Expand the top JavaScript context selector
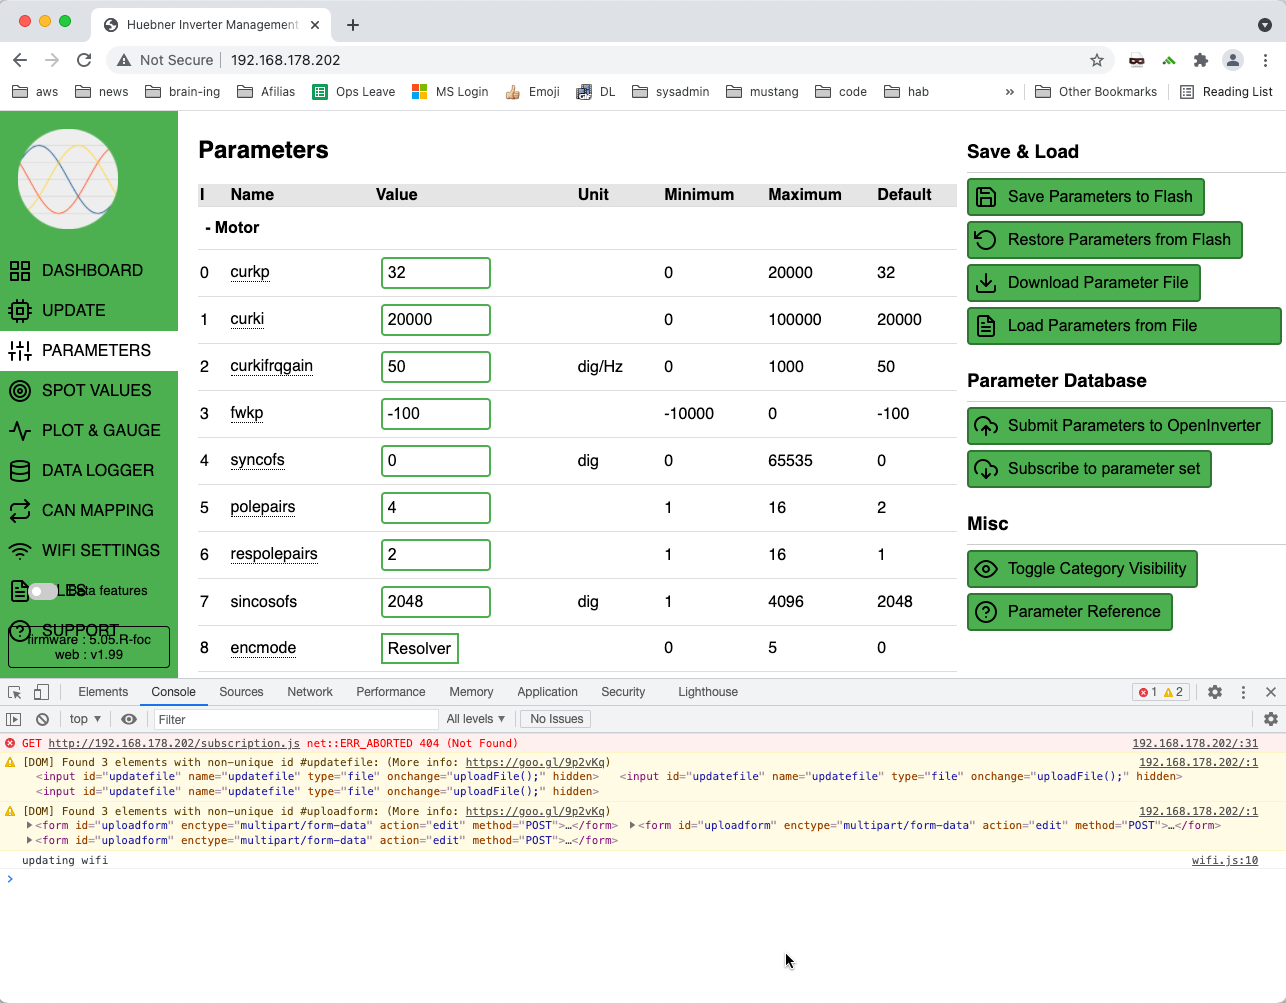1286x1003 pixels. coord(85,719)
